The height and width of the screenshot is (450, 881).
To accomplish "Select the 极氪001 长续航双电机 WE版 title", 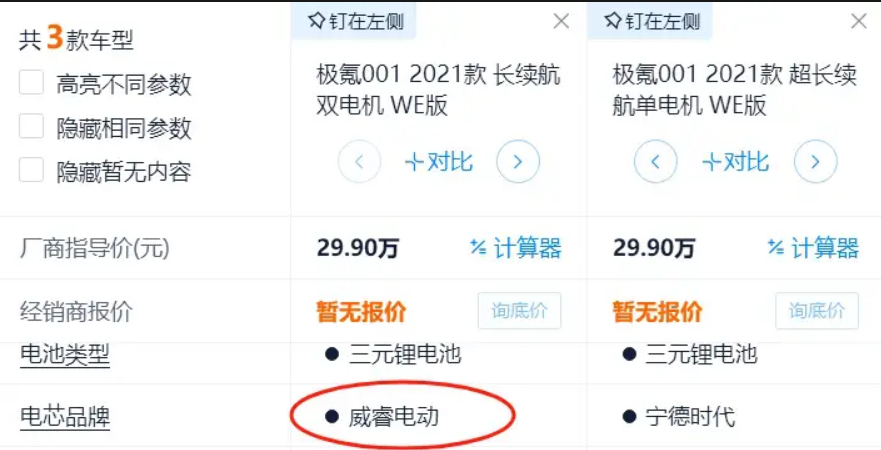I will pyautogui.click(x=438, y=89).
